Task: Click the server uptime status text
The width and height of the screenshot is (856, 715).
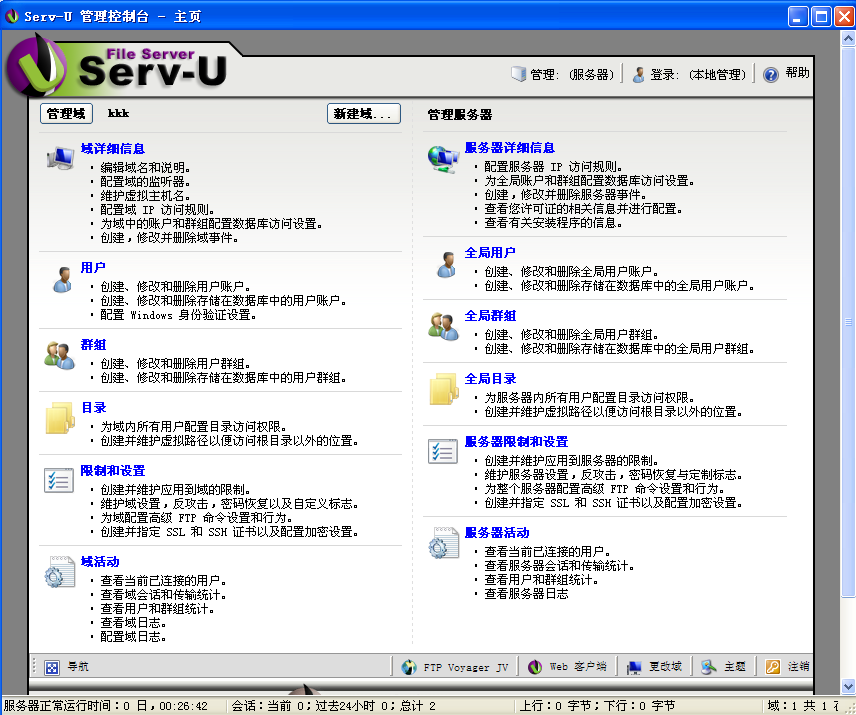Action: [x=105, y=706]
